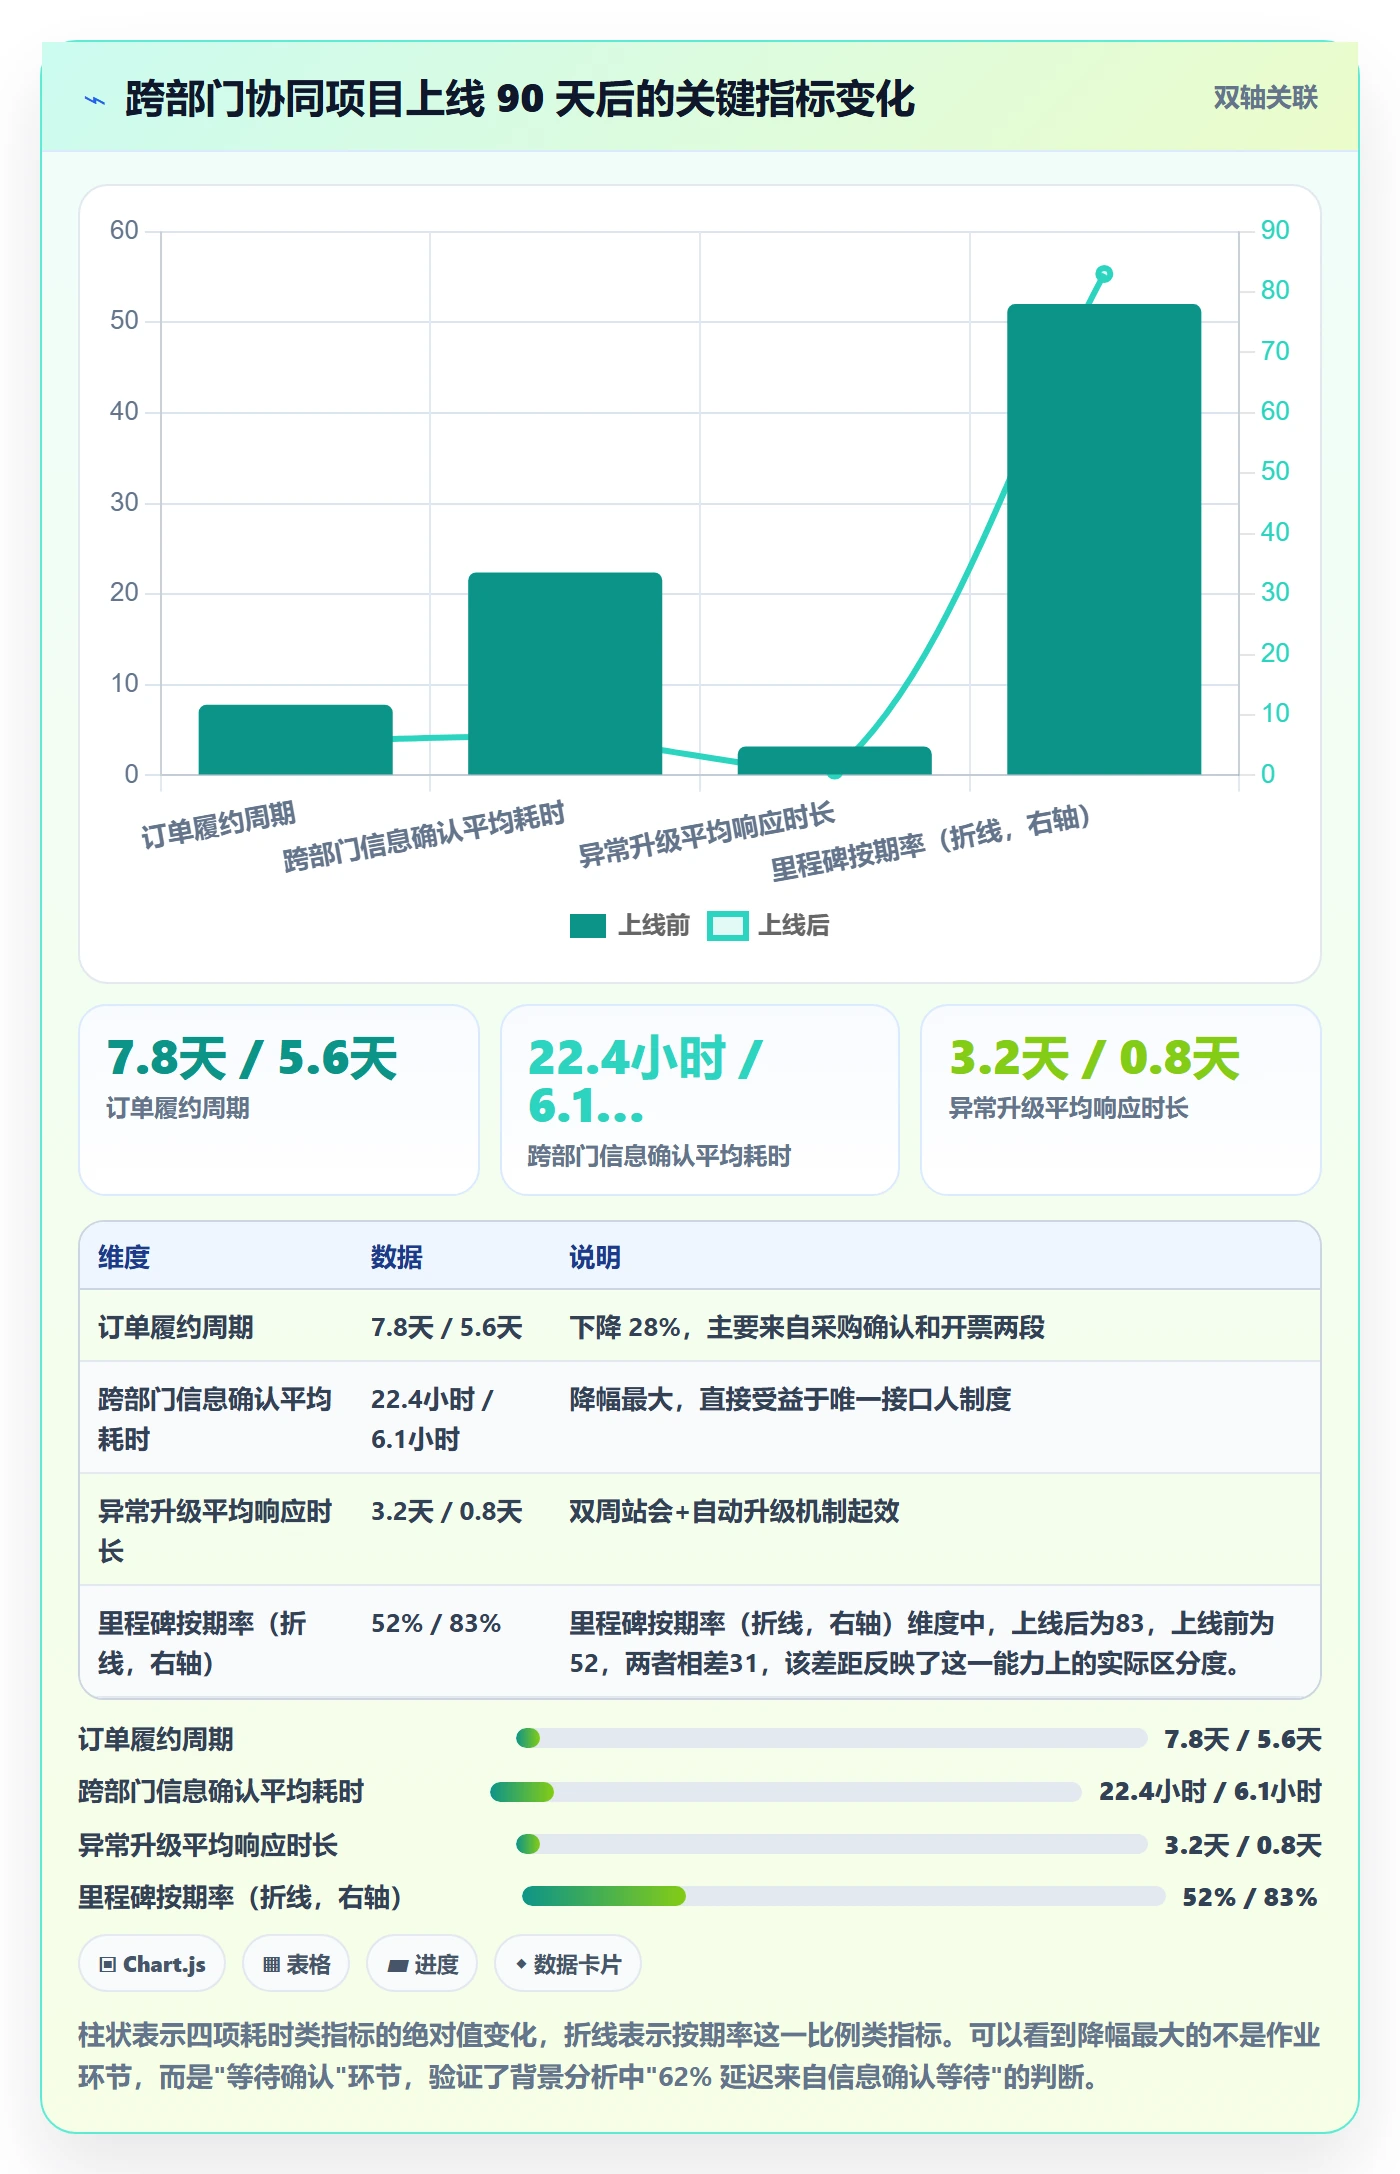Click the 双轴关联 badge in header
Screen dimensions: 1400x2174
1265,98
